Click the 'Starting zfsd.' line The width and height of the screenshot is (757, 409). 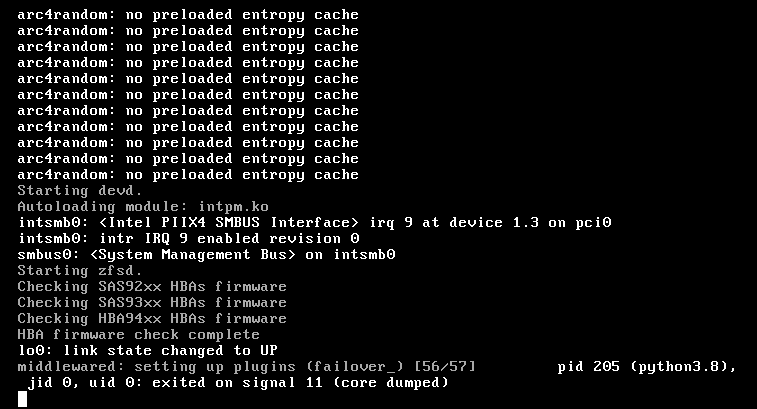point(80,270)
